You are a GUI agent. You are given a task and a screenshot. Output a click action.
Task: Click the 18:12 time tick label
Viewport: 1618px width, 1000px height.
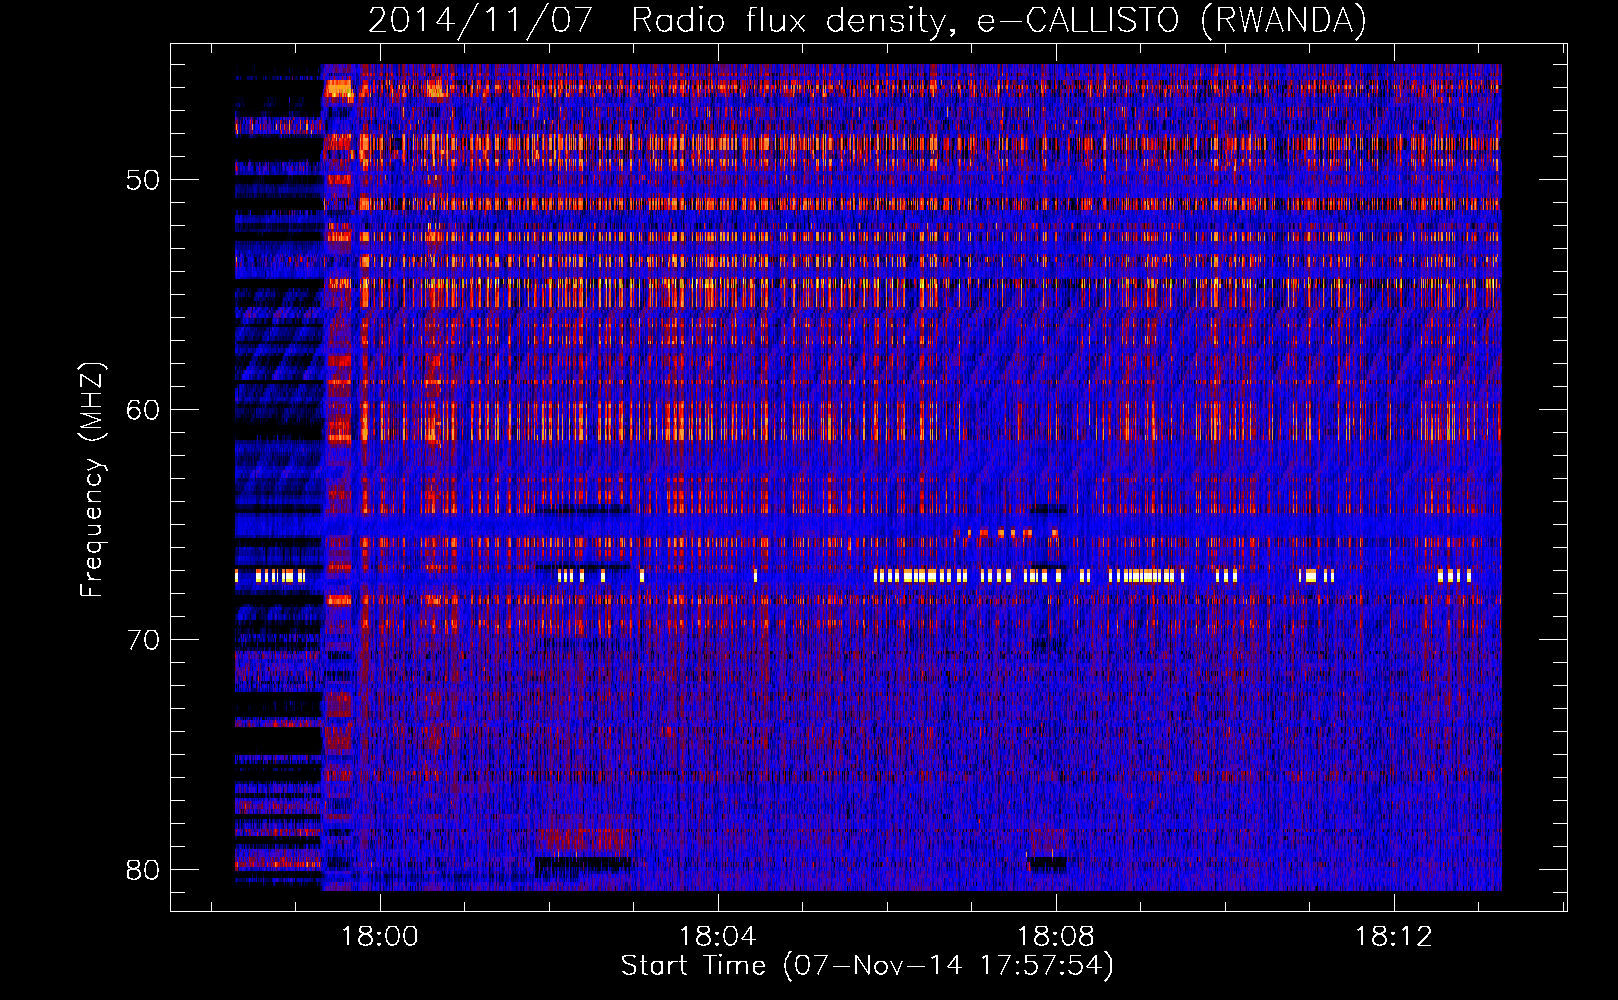pos(1393,937)
